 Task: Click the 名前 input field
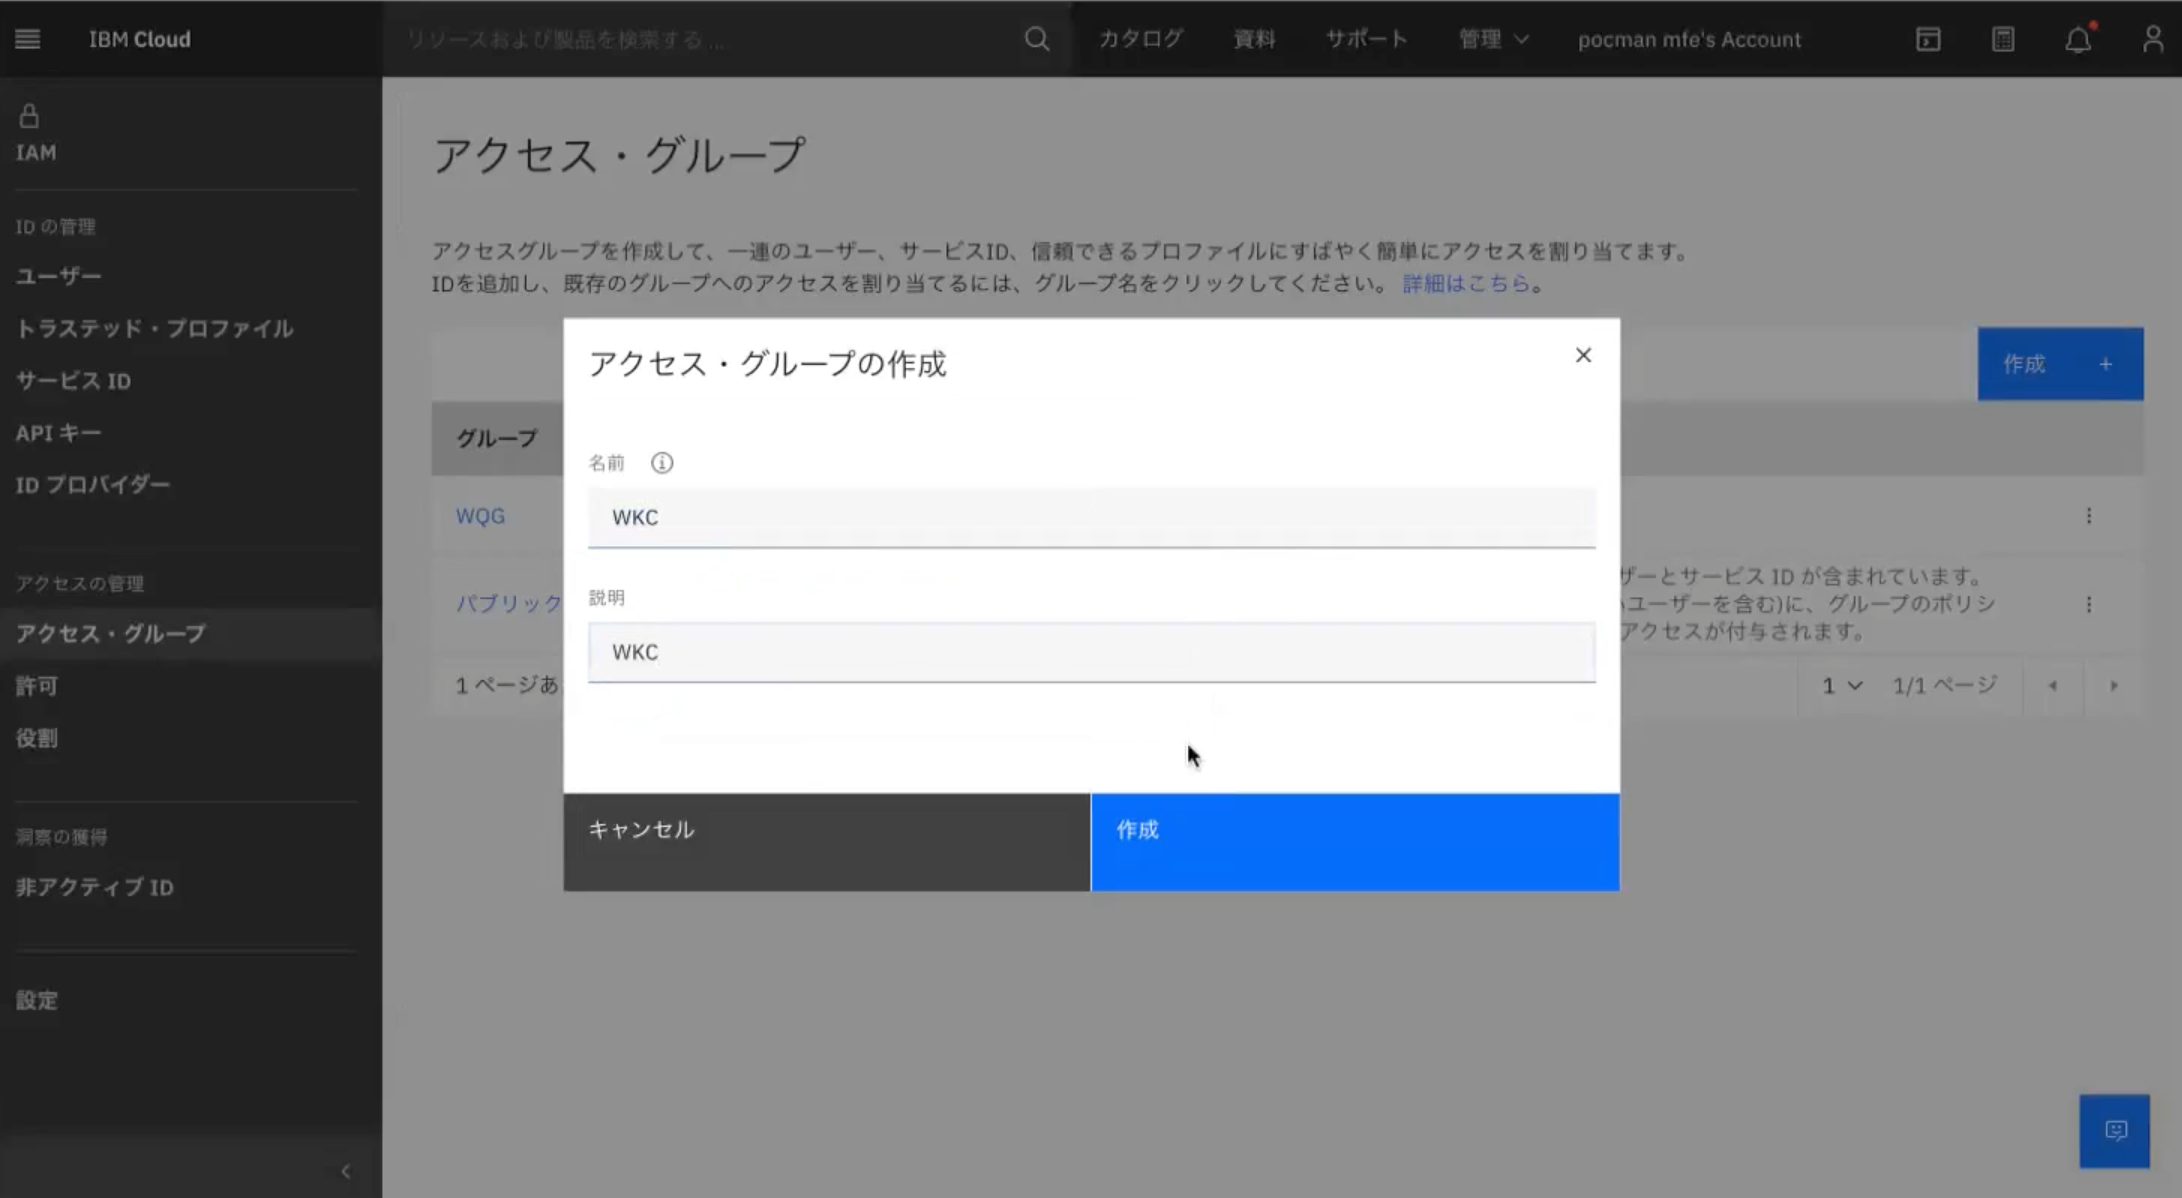pyautogui.click(x=1091, y=517)
